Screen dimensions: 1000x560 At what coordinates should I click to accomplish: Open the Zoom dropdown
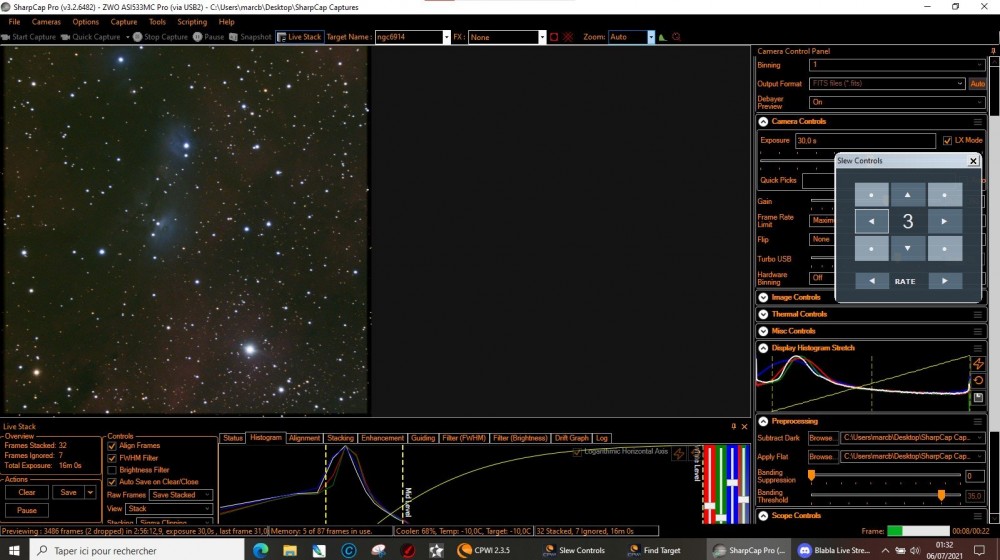(651, 37)
